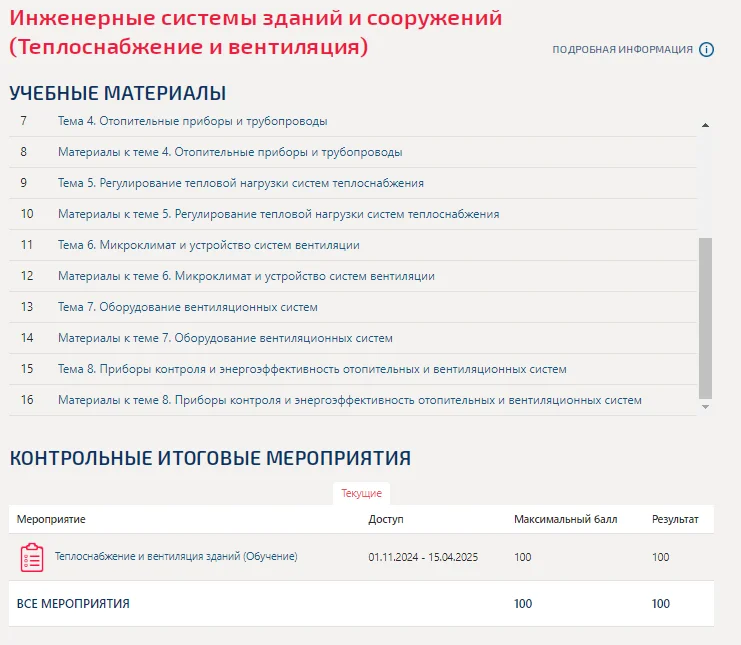Click the Максимальный балл column header
The image size is (741, 645).
565,519
